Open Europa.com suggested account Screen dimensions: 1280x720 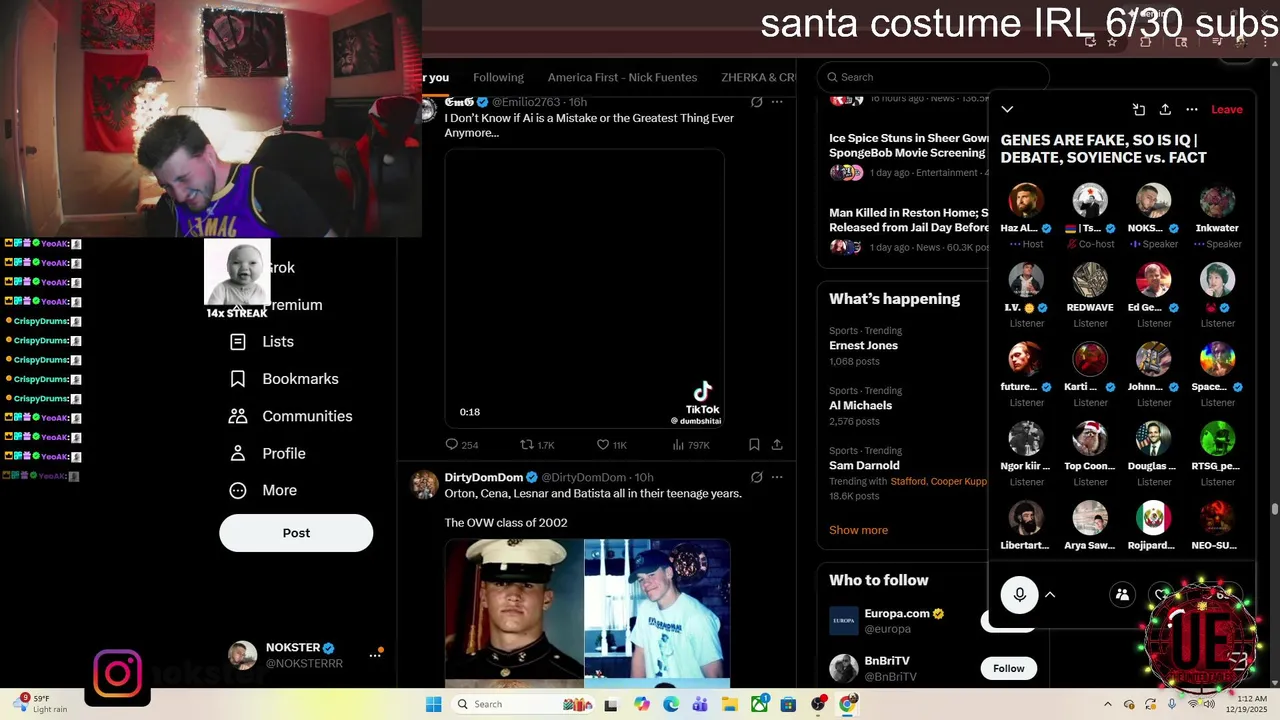click(897, 613)
